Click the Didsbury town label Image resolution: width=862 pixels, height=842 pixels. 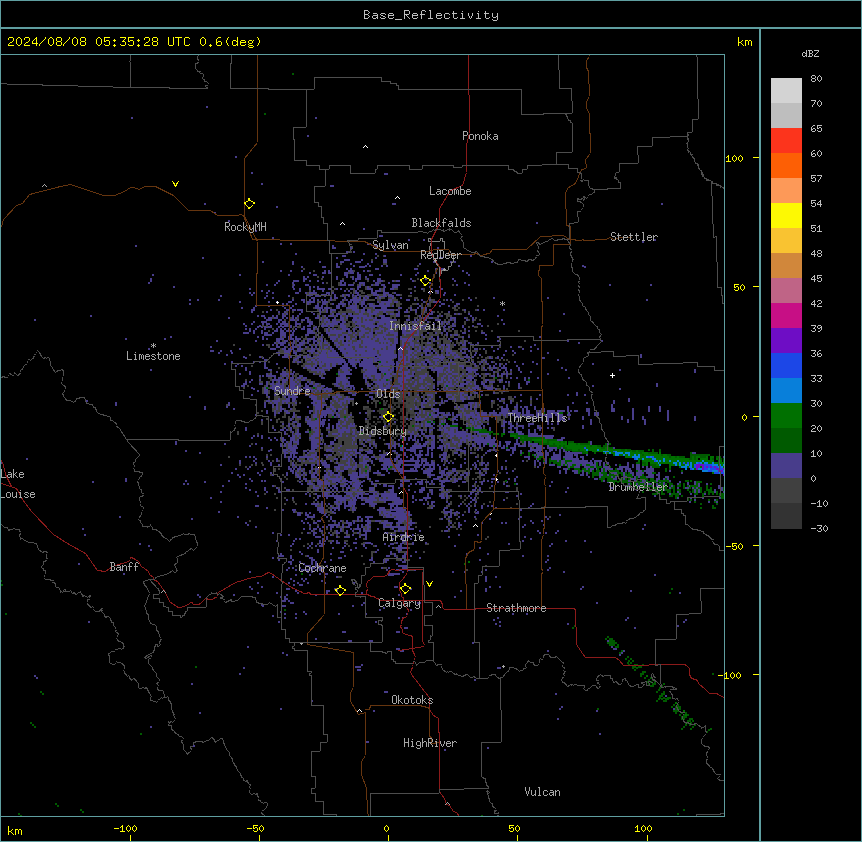tap(382, 431)
